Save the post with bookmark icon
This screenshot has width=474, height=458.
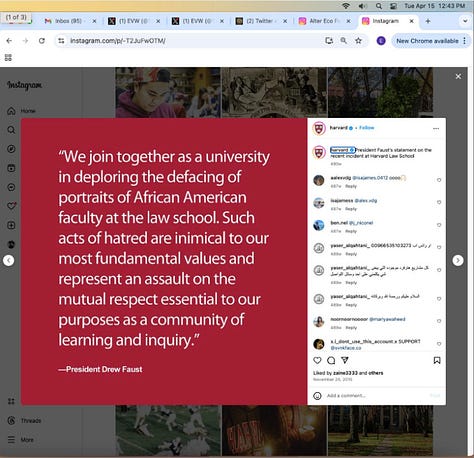point(437,360)
